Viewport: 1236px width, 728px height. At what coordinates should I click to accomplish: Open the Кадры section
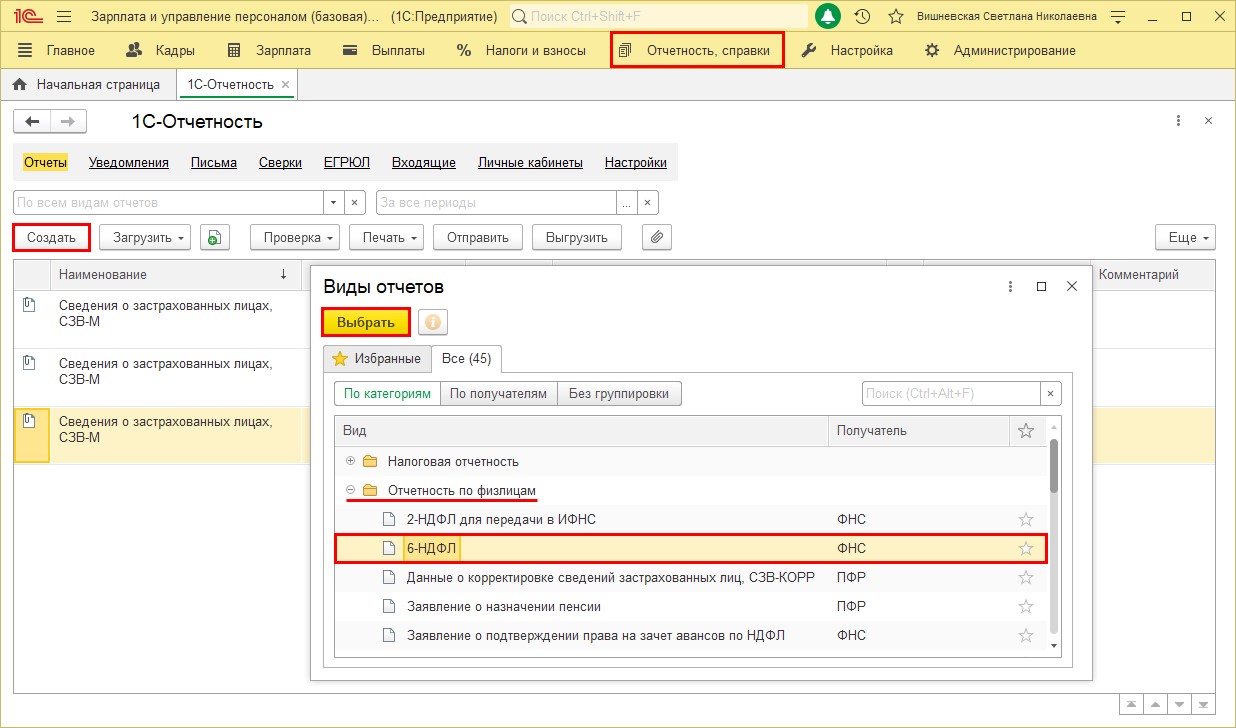click(161, 50)
